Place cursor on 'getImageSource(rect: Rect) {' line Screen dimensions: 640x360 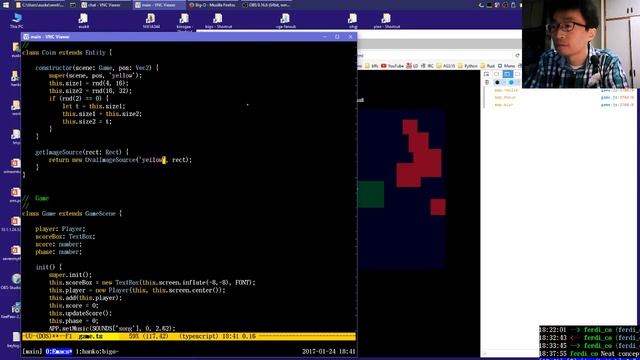click(x=82, y=152)
